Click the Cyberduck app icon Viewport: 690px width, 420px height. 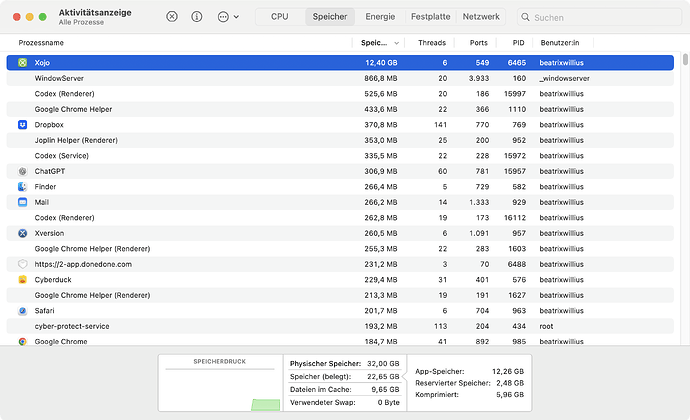(22, 280)
